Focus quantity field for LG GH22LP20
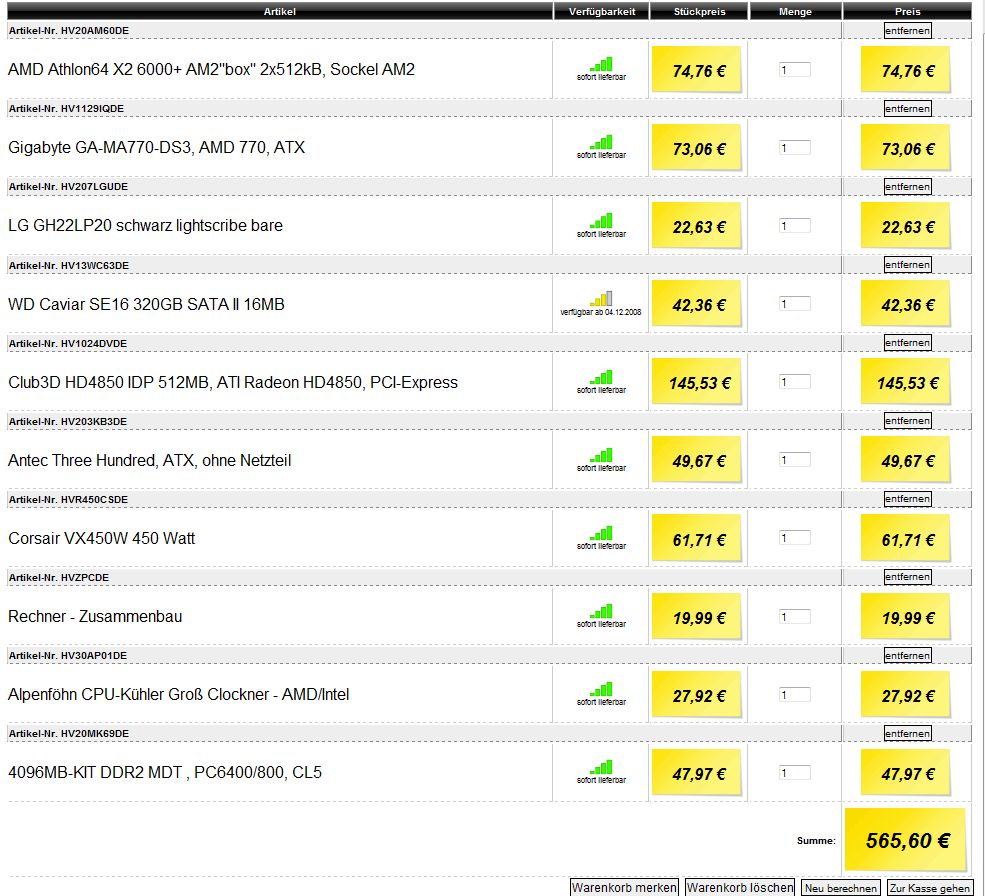This screenshot has height=896, width=985. point(795,226)
